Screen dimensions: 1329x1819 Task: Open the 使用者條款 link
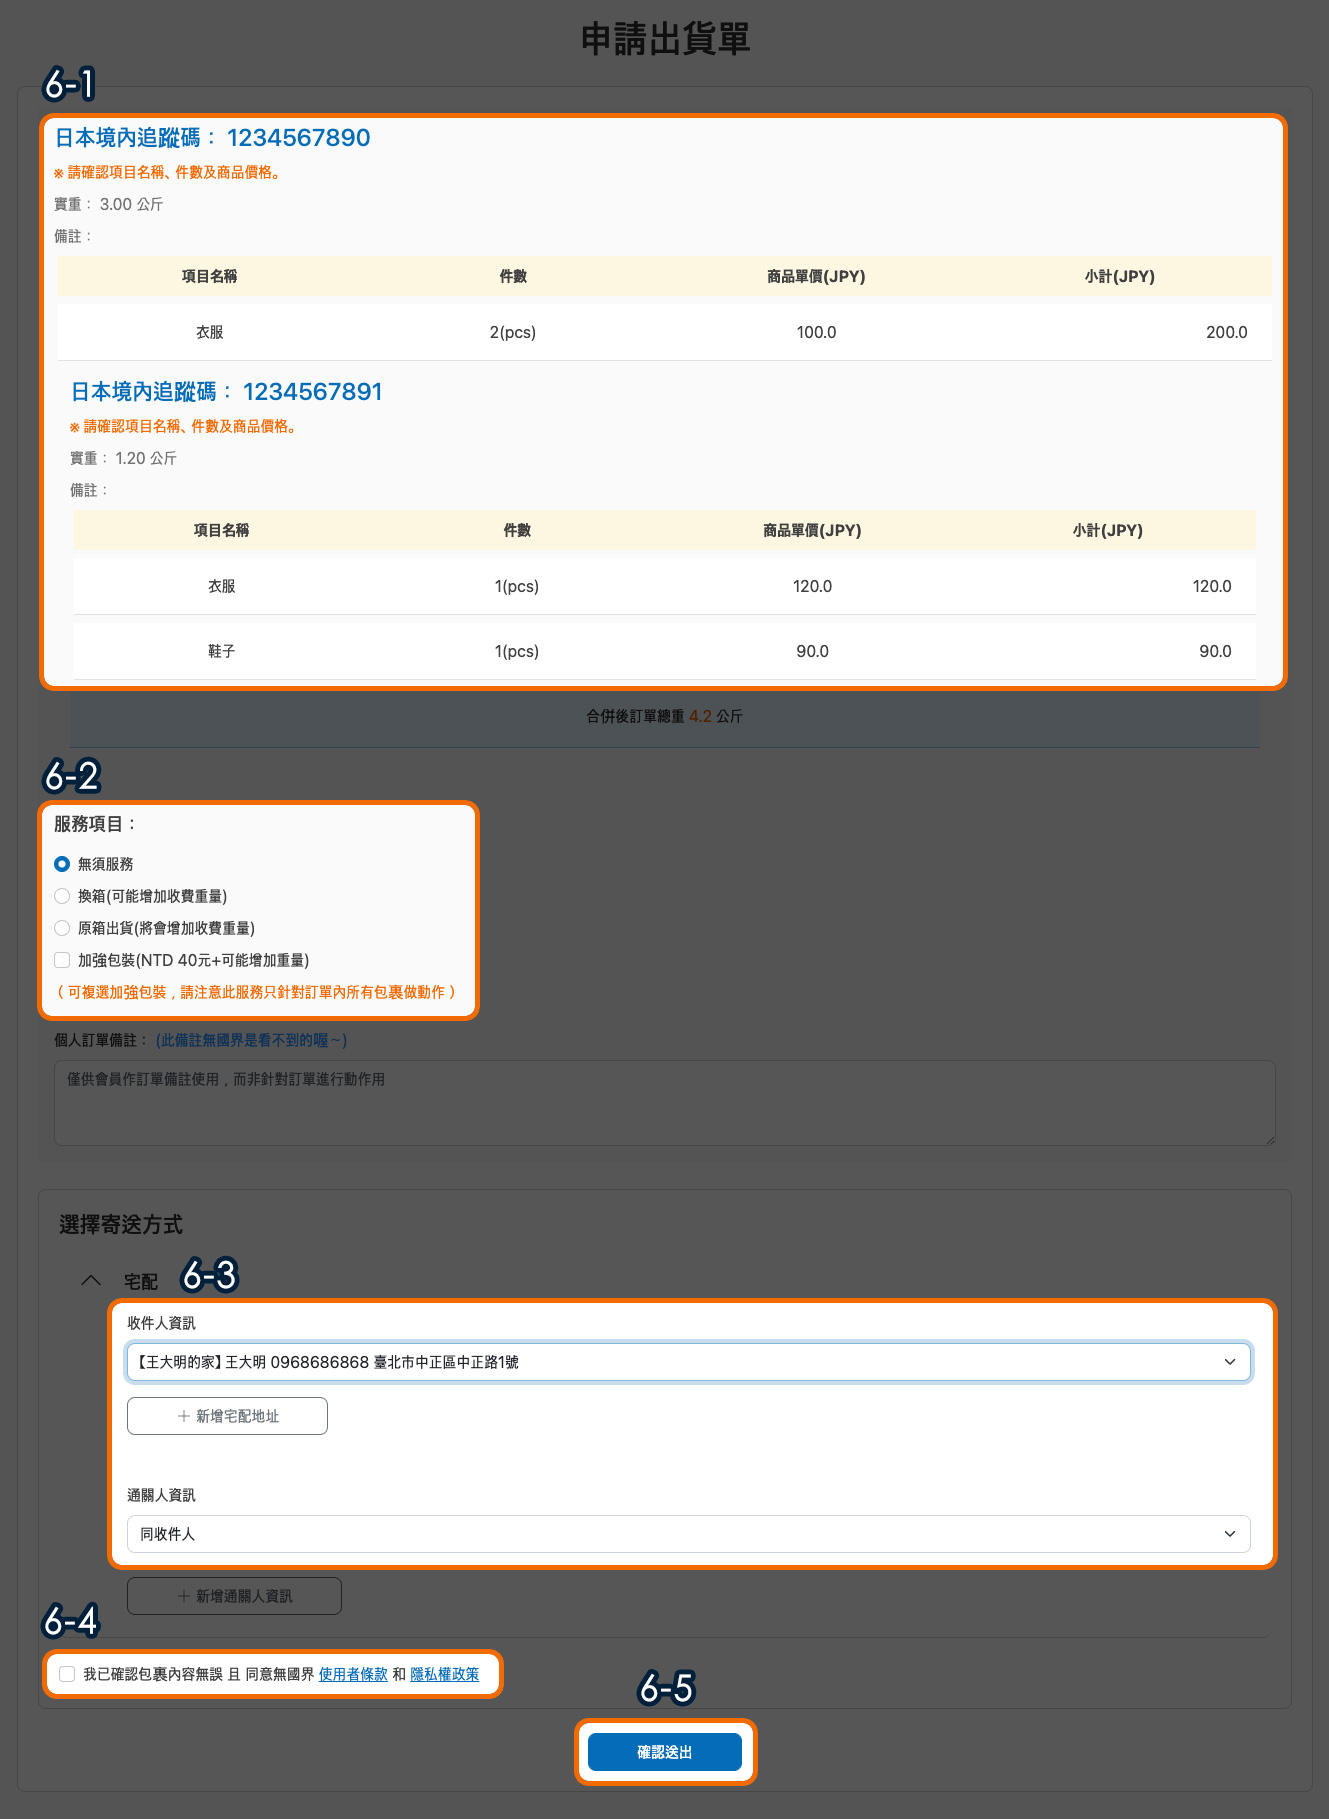353,1674
